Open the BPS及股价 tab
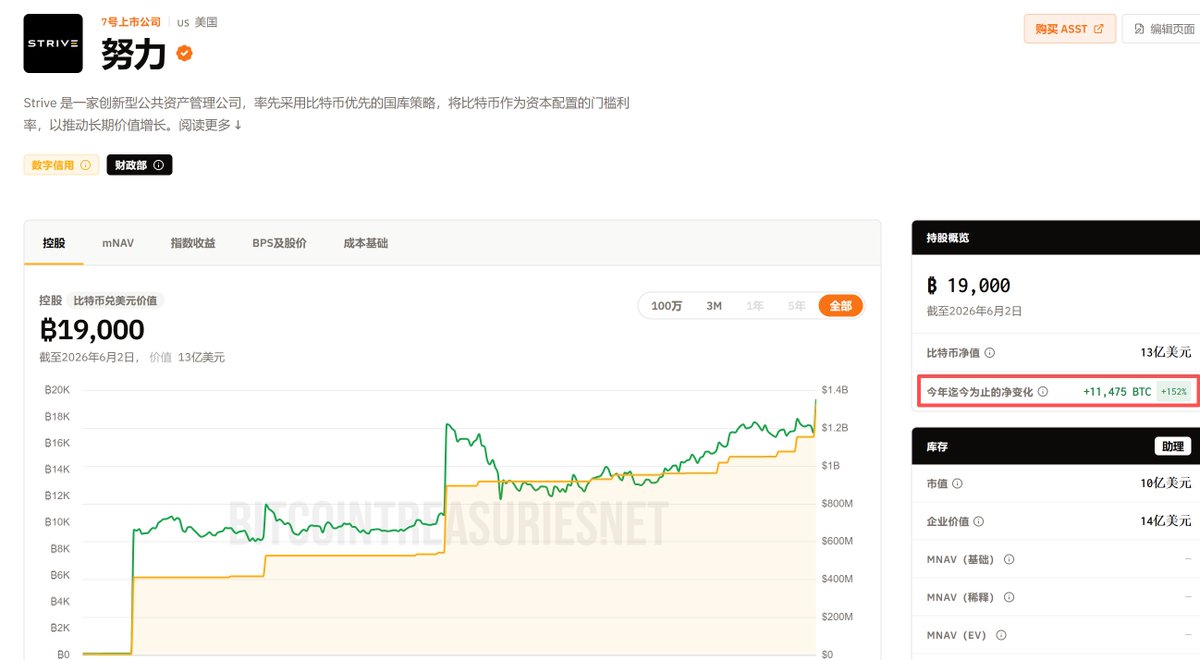Screen dimensions: 1200x660 click(279, 243)
